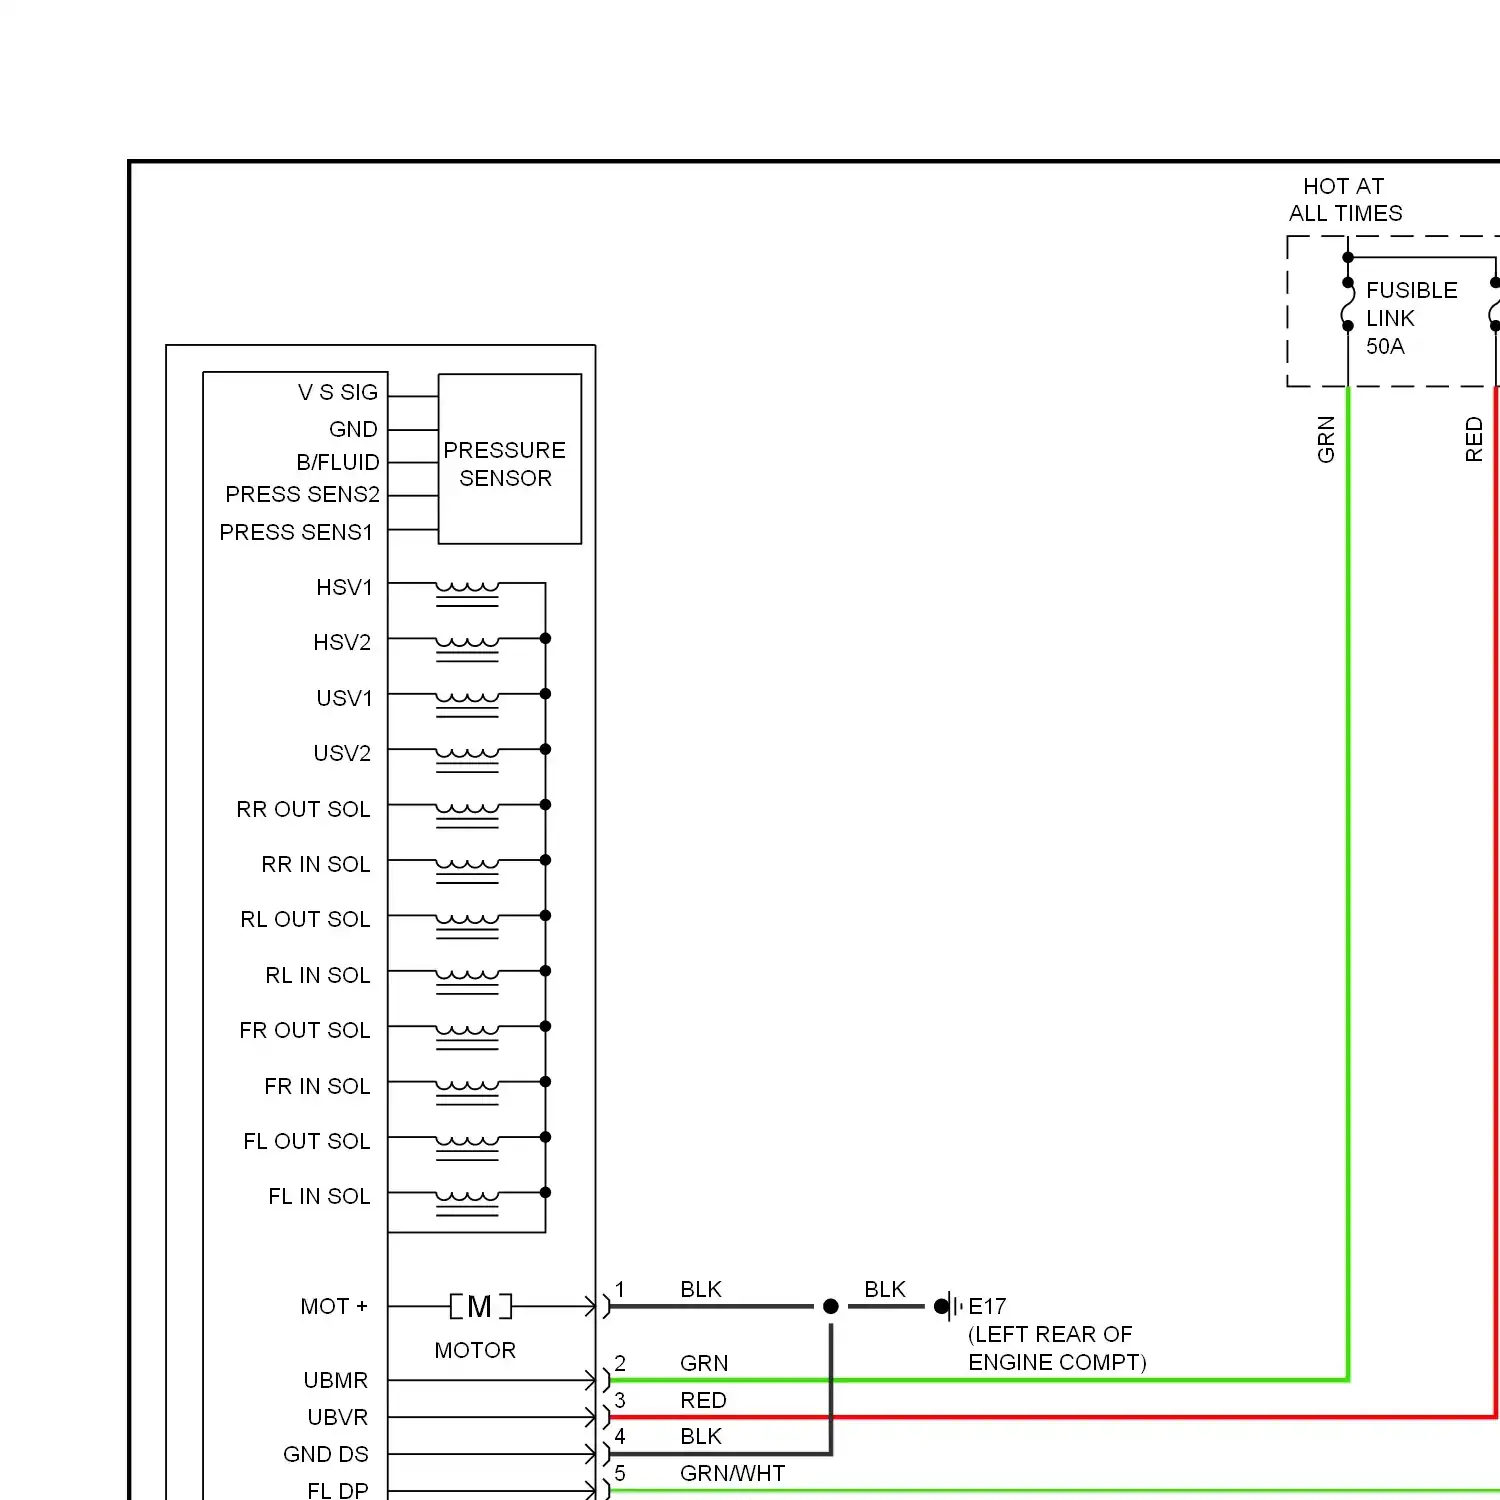
Task: Click the UBVR terminal label
Action: [x=338, y=1417]
